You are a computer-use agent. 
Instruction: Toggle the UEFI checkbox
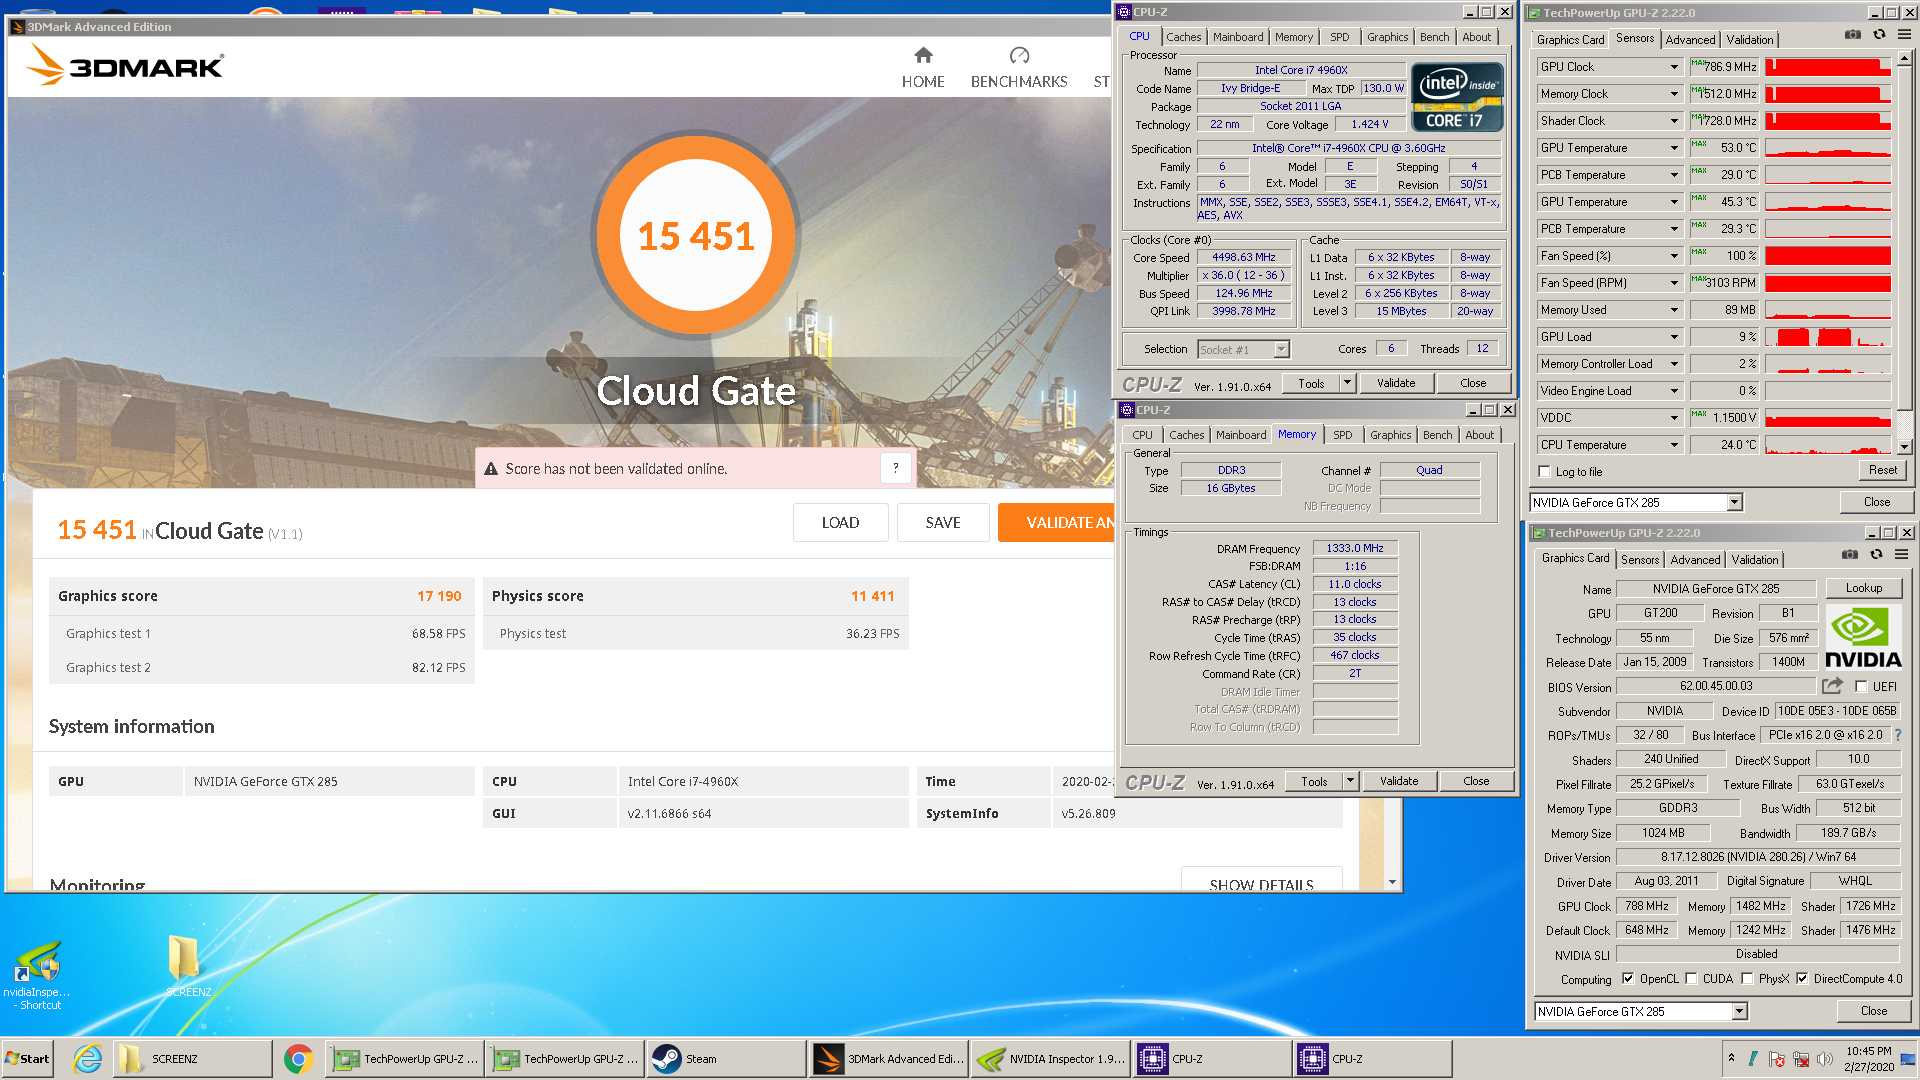[1861, 687]
